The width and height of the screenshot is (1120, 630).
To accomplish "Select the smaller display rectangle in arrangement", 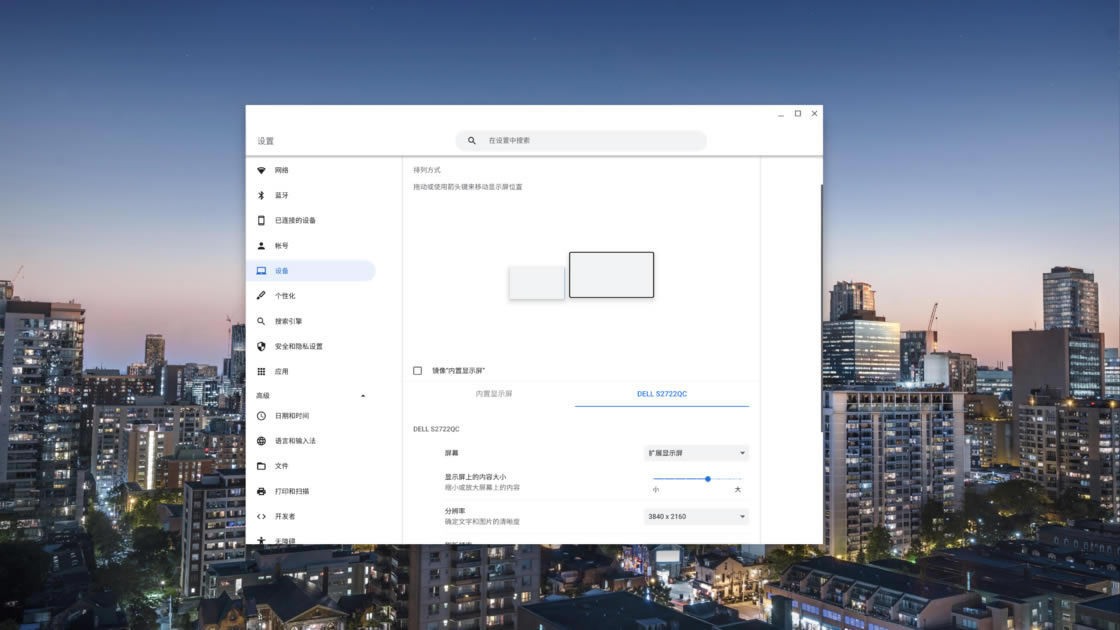I will tap(536, 282).
